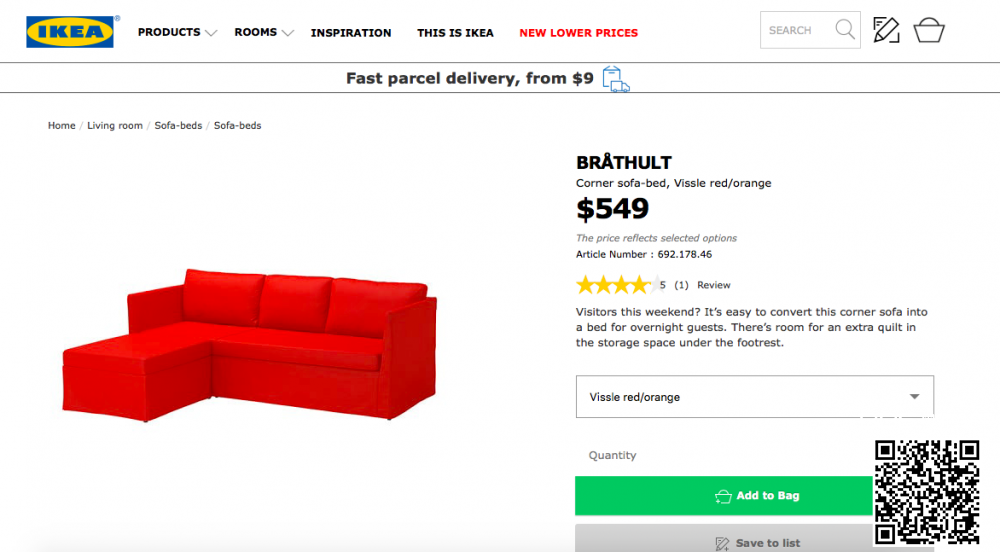Open the INSPIRATION menu item
Image resolution: width=1000 pixels, height=552 pixels.
pos(351,33)
